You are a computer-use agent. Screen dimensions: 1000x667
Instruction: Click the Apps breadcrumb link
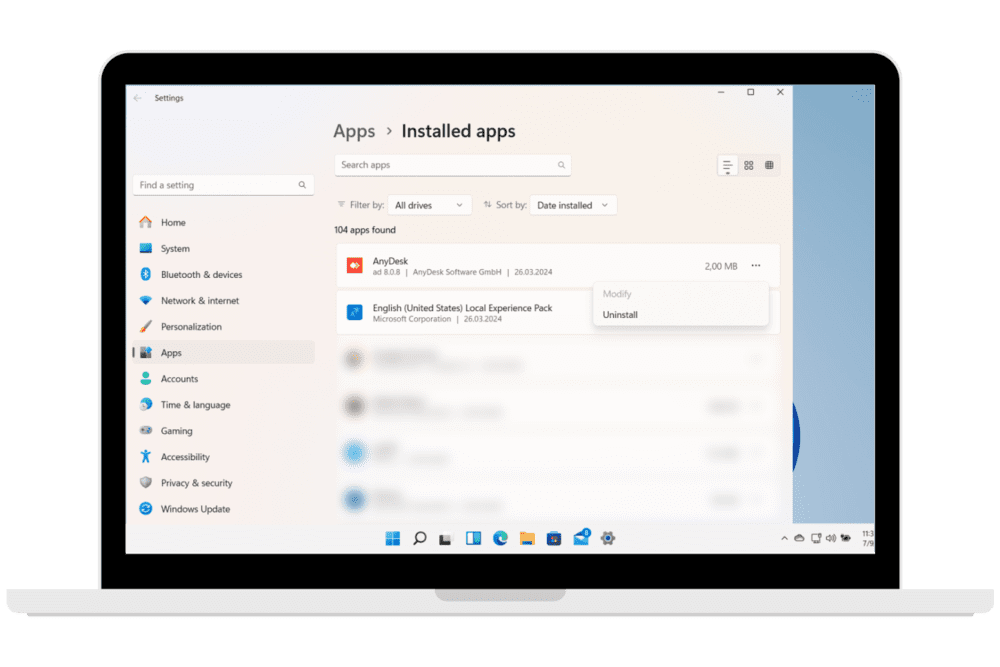pos(354,131)
